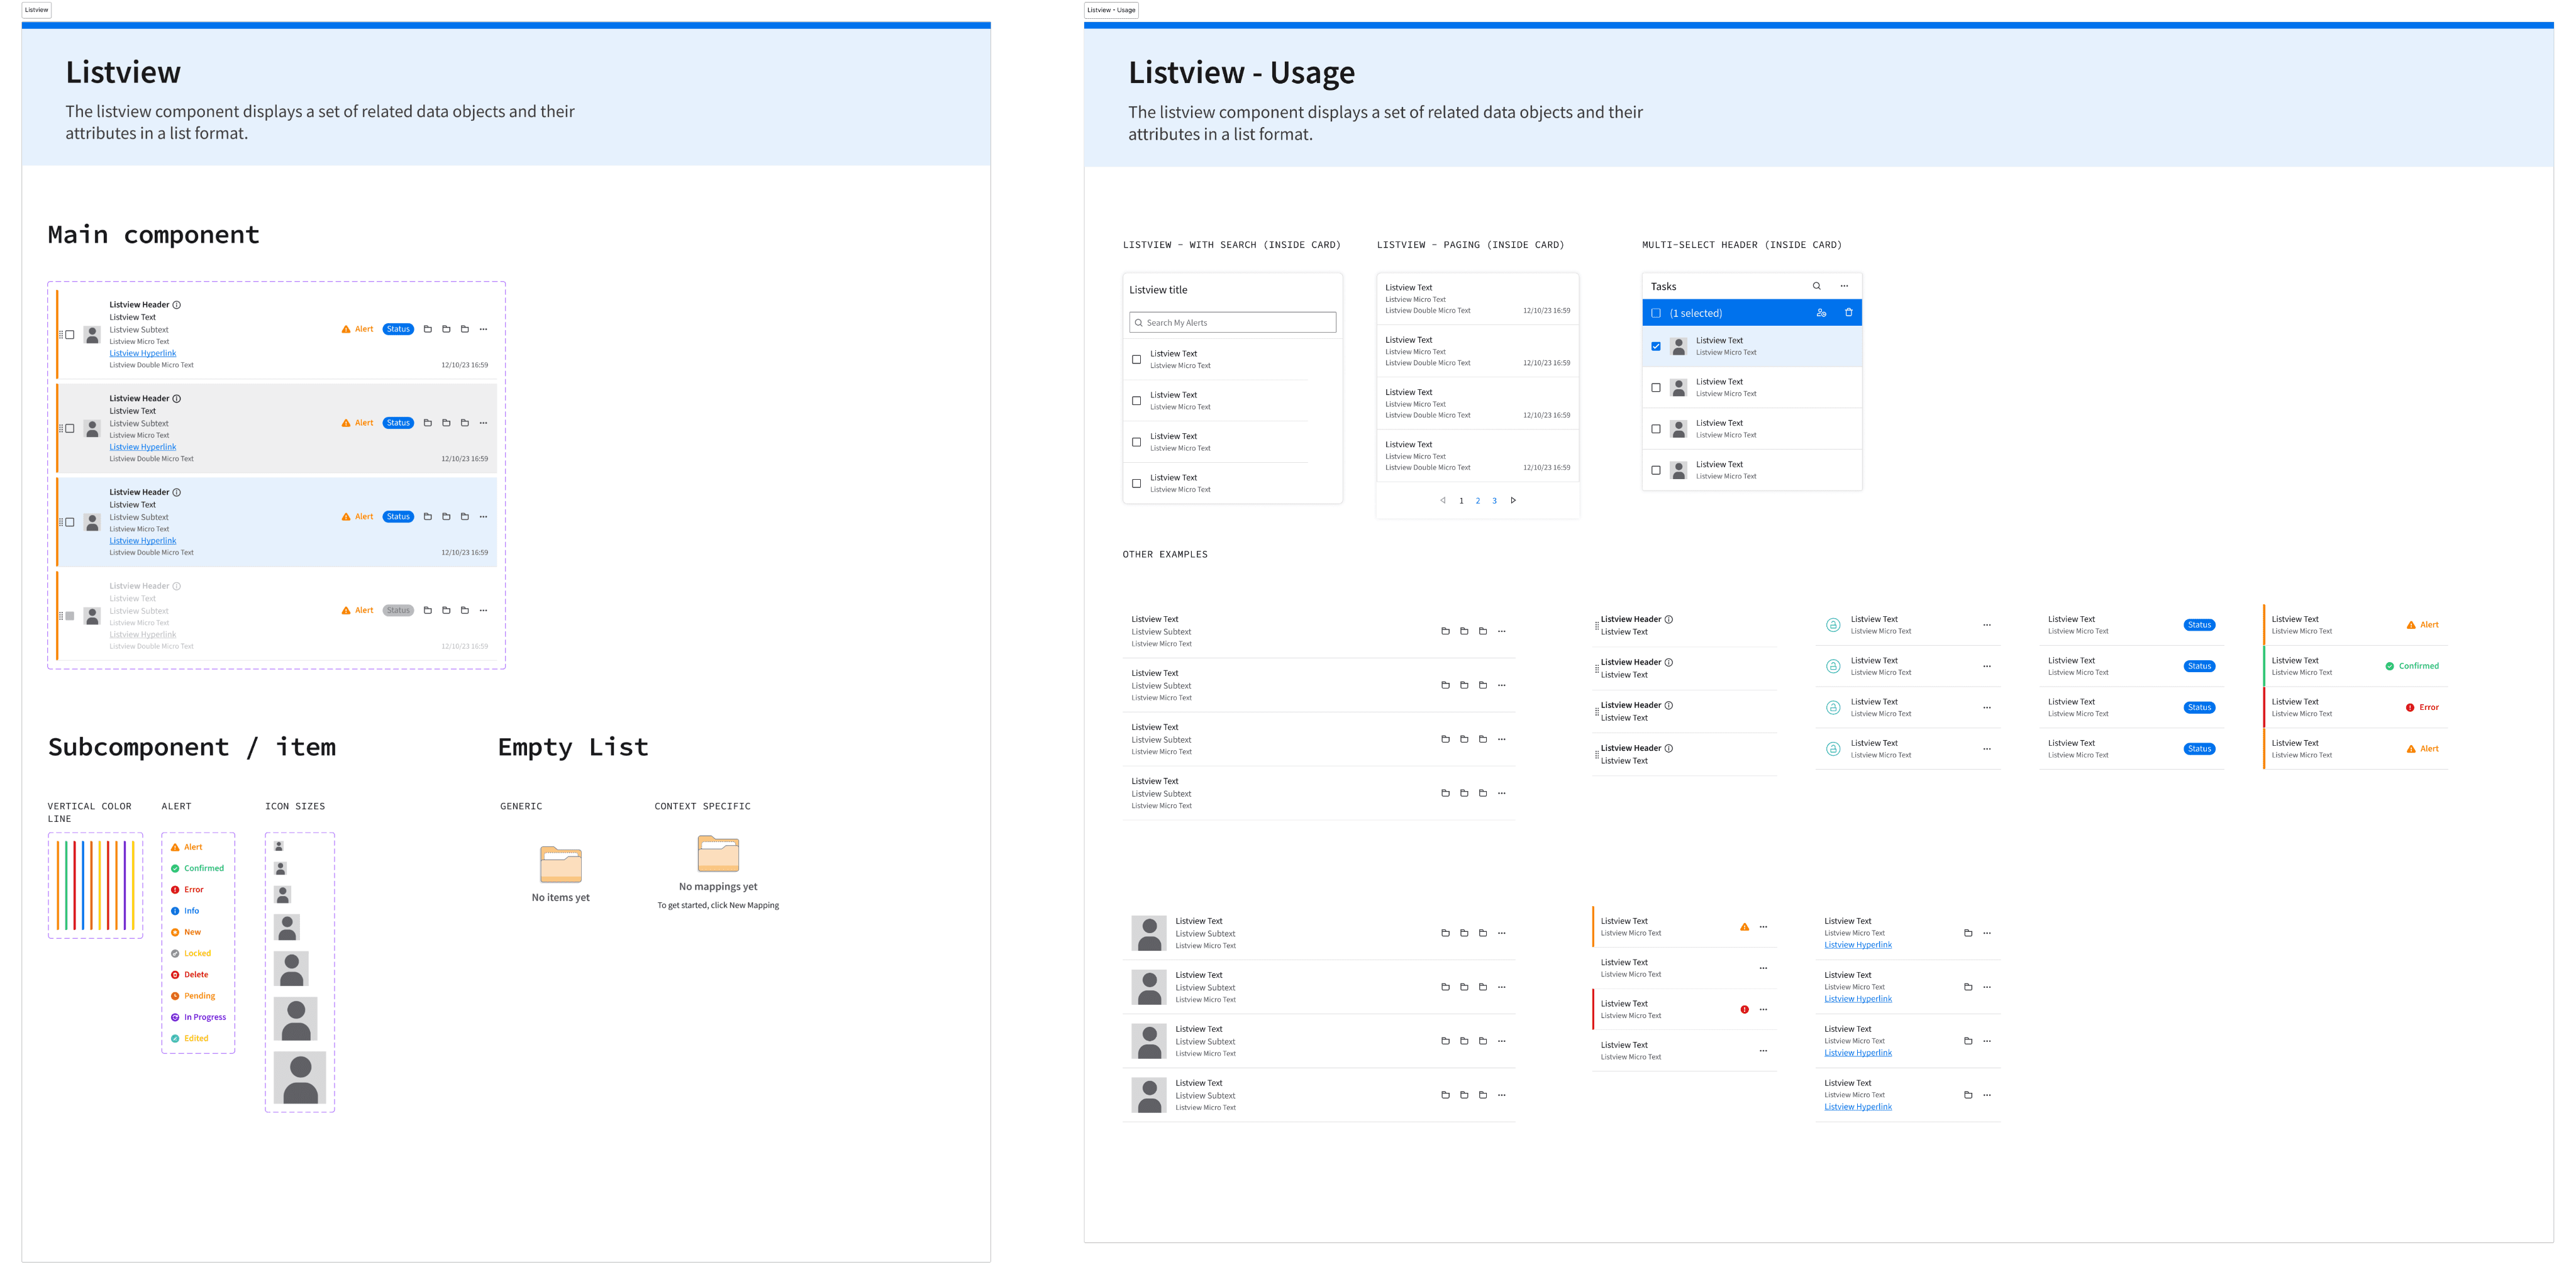Click the purple In Progress icon

pos(175,1017)
